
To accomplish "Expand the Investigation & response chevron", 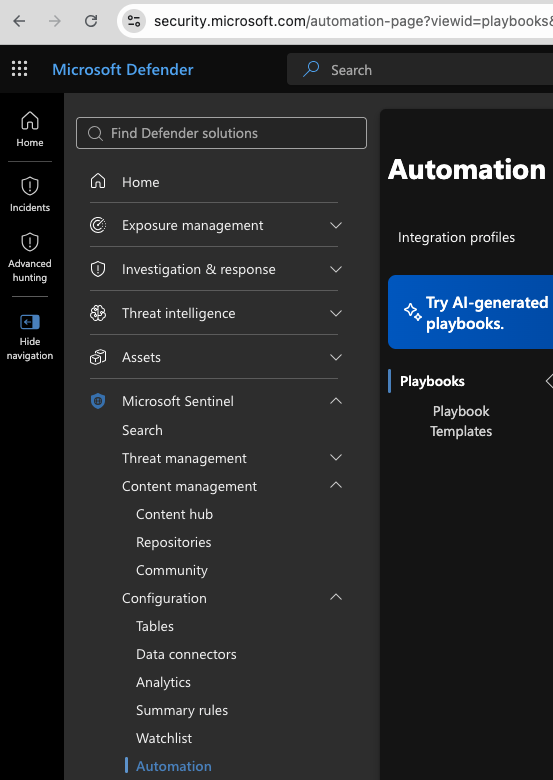I will tap(336, 269).
